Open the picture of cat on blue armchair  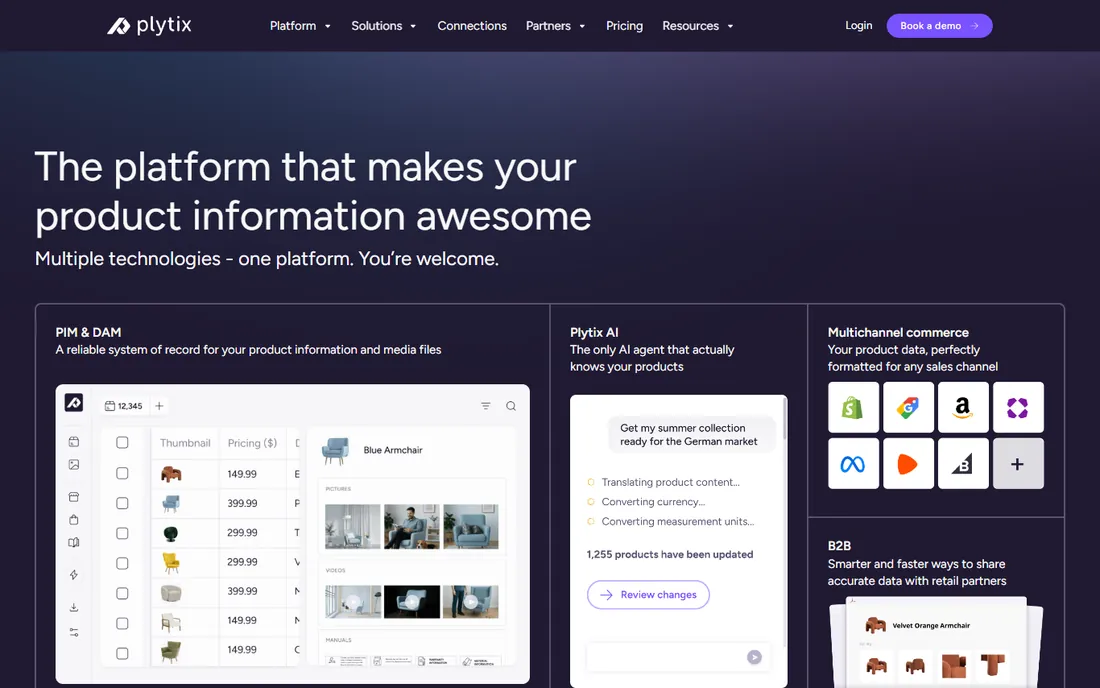[x=471, y=526]
